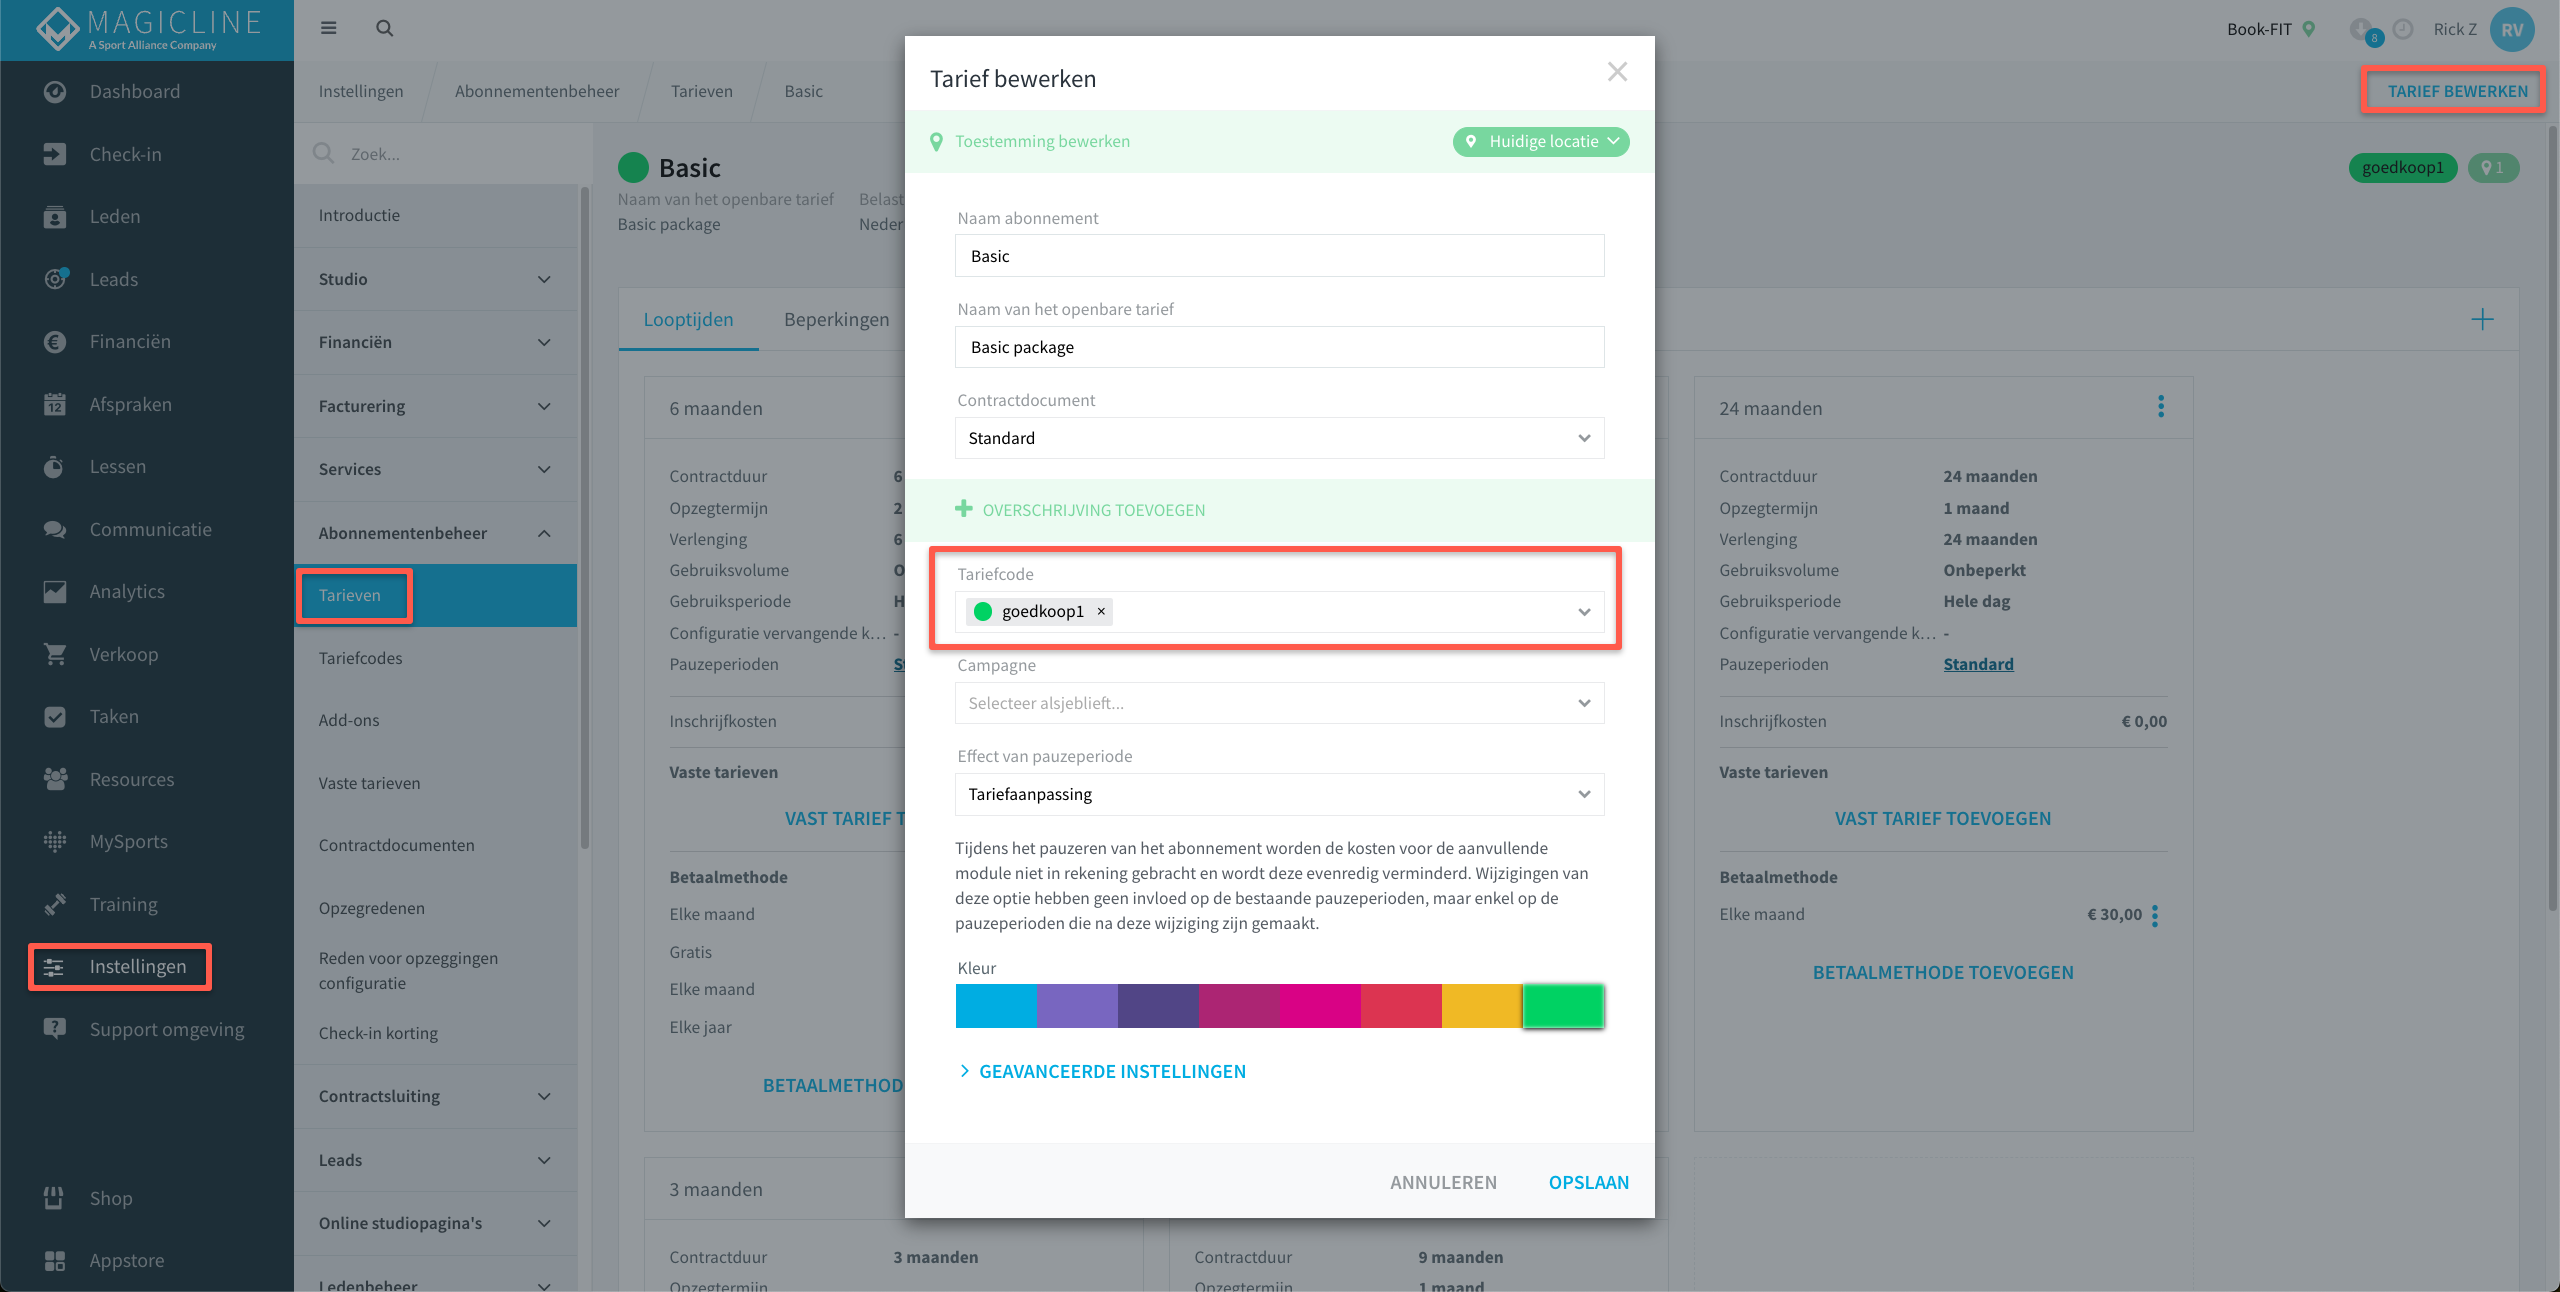Open Check-in from the sidebar

(125, 154)
